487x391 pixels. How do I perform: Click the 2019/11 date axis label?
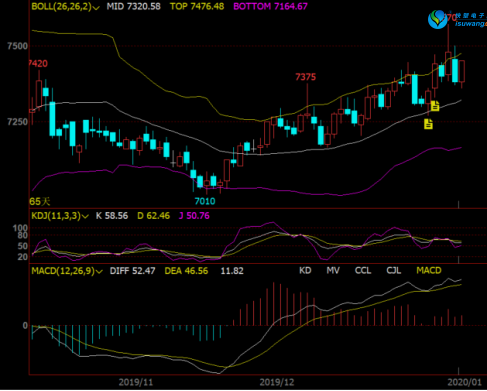(x=136, y=382)
